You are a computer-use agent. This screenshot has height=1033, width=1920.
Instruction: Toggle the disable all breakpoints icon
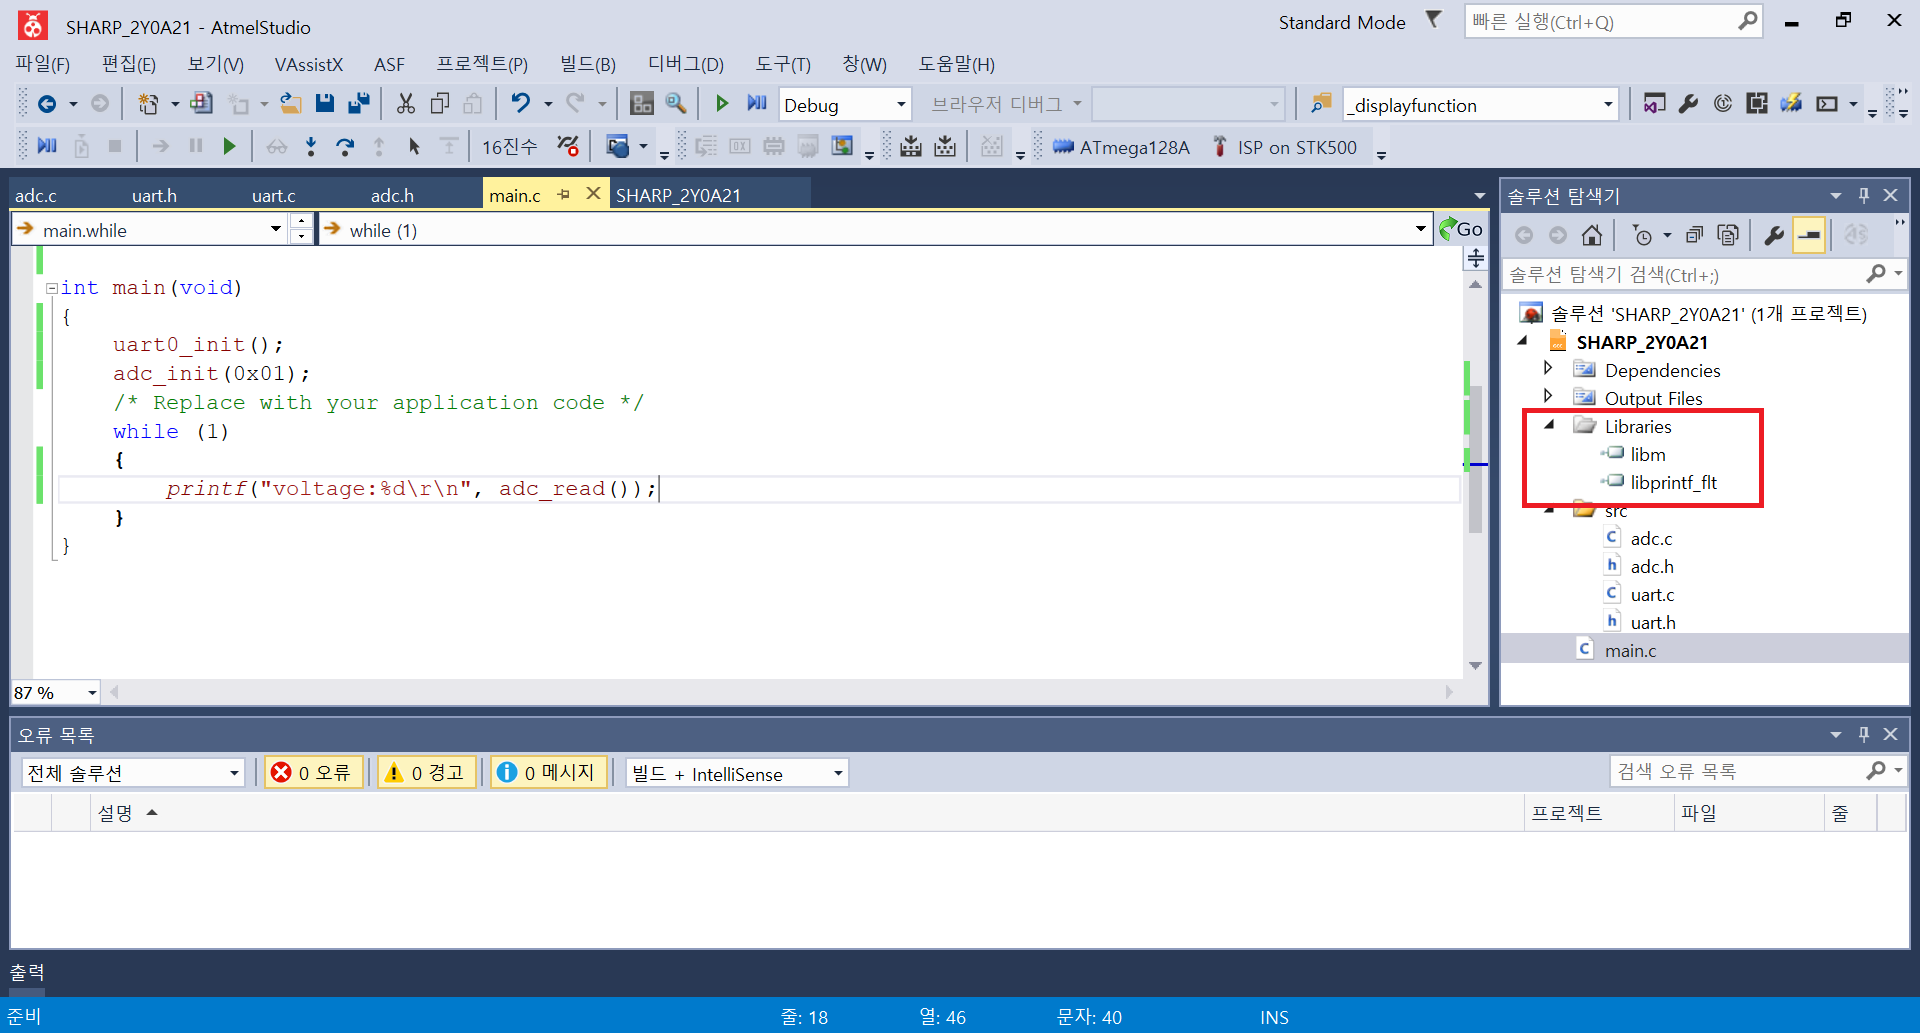click(x=567, y=147)
